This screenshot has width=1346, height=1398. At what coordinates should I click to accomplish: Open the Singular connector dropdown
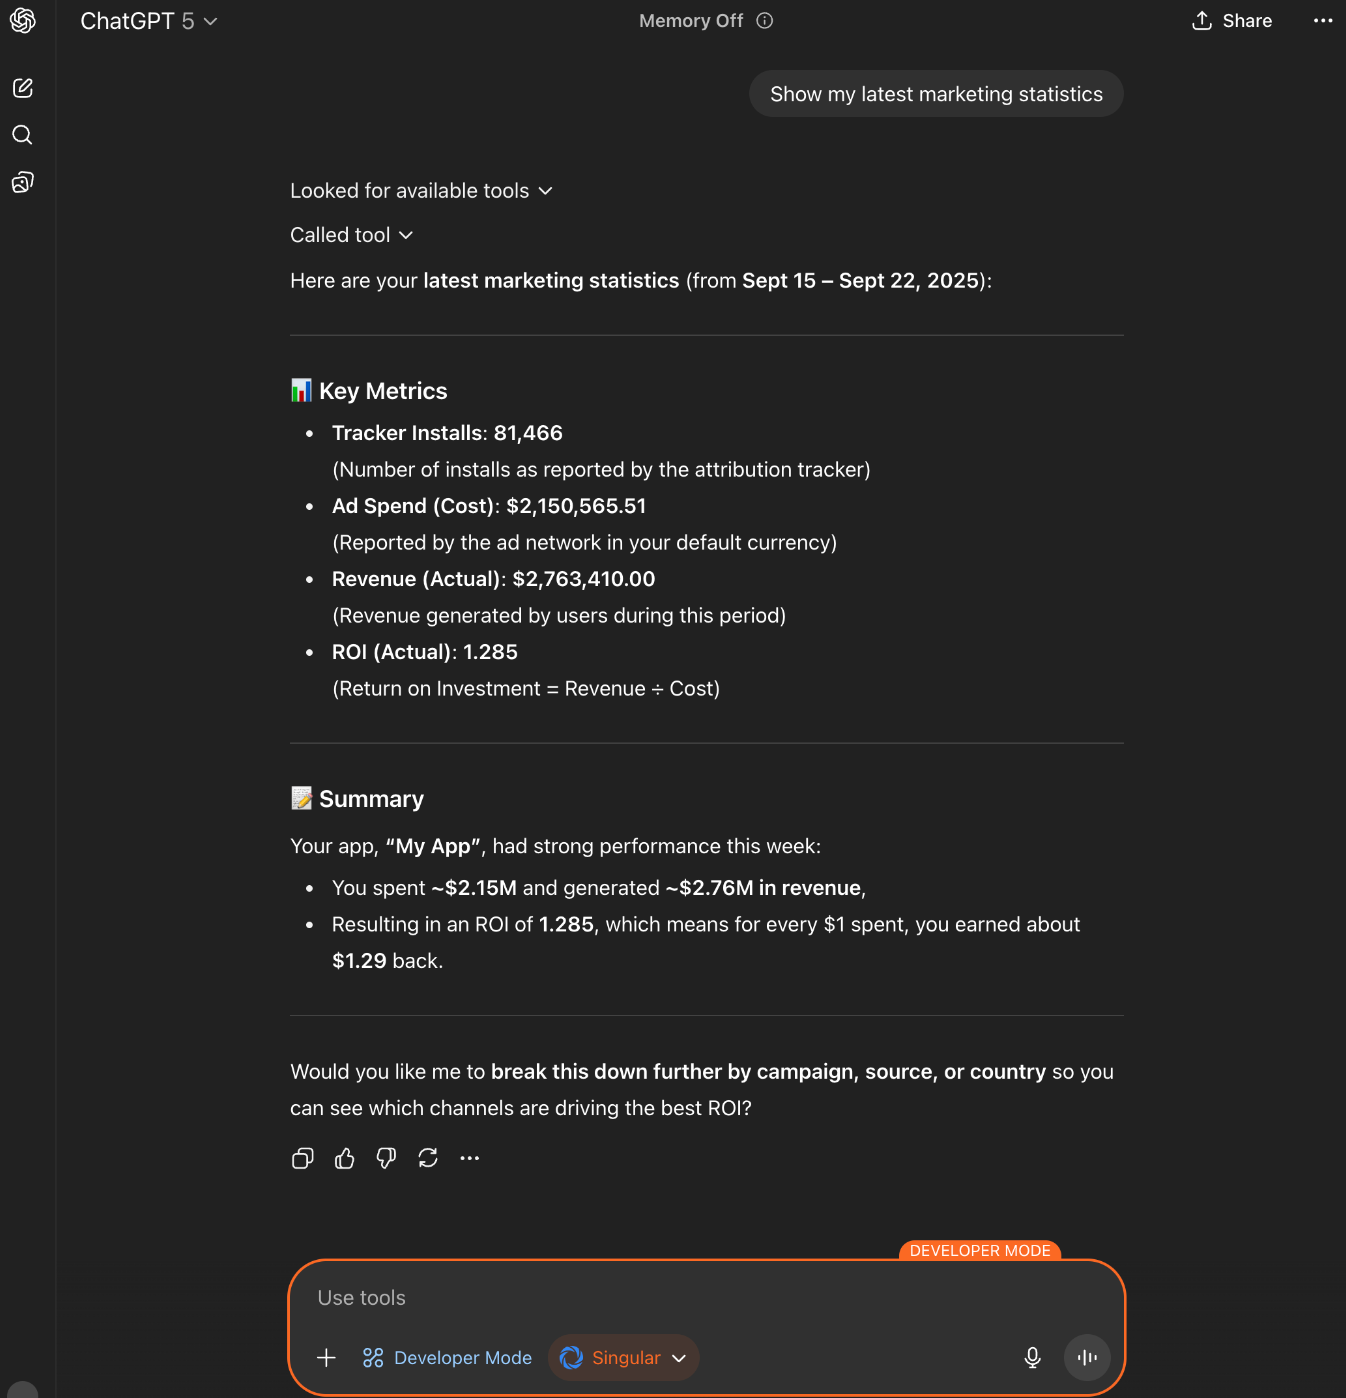tap(622, 1358)
